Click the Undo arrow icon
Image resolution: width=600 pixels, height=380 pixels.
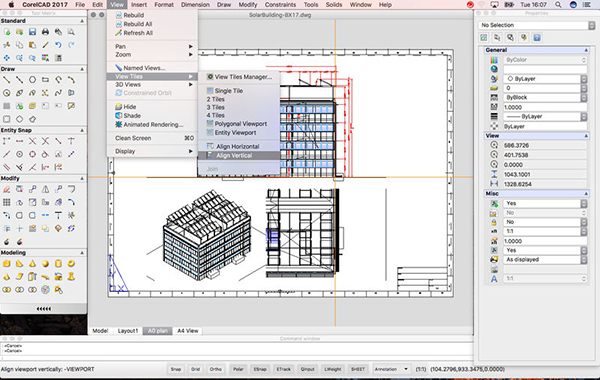tap(58, 45)
